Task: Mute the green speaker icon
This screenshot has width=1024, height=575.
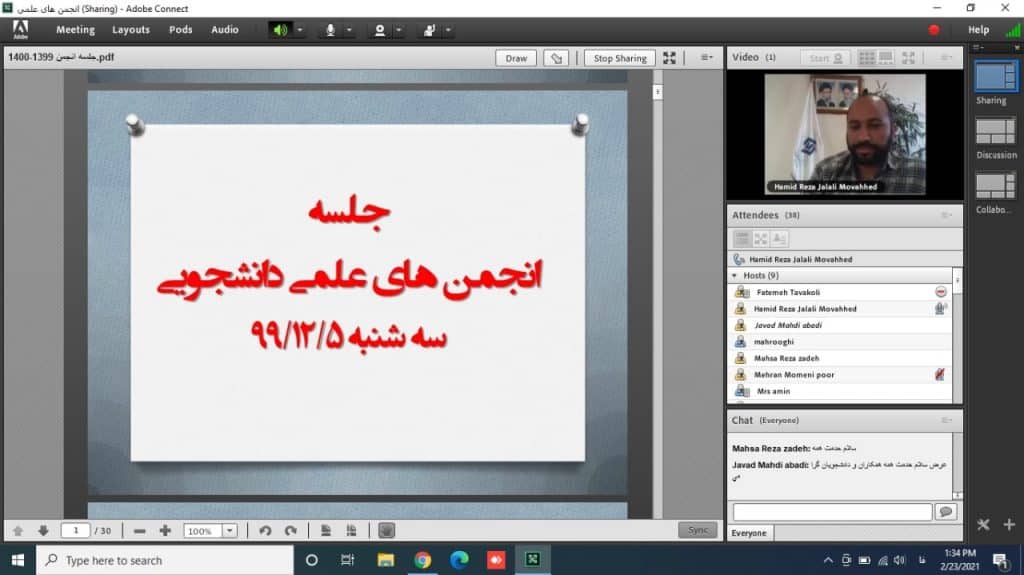Action: pos(280,30)
